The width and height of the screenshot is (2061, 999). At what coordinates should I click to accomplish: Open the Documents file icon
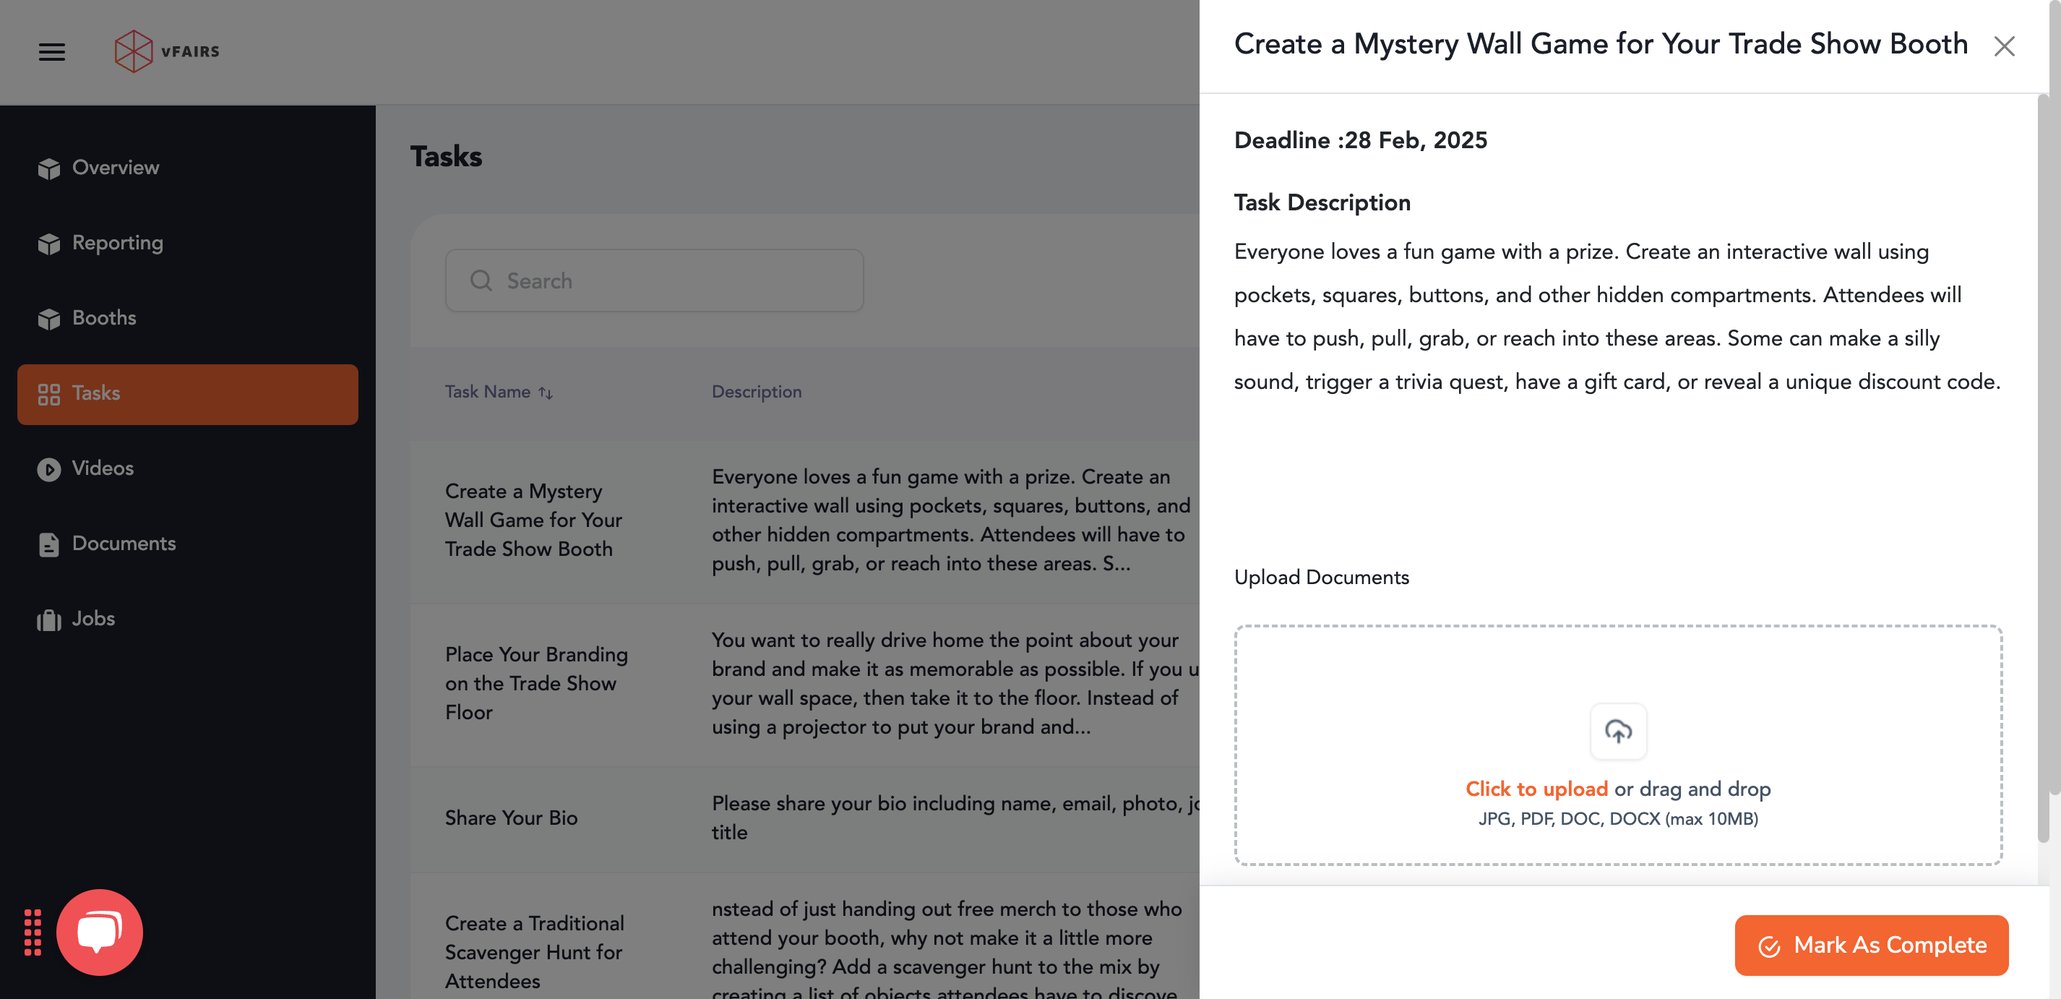49,543
